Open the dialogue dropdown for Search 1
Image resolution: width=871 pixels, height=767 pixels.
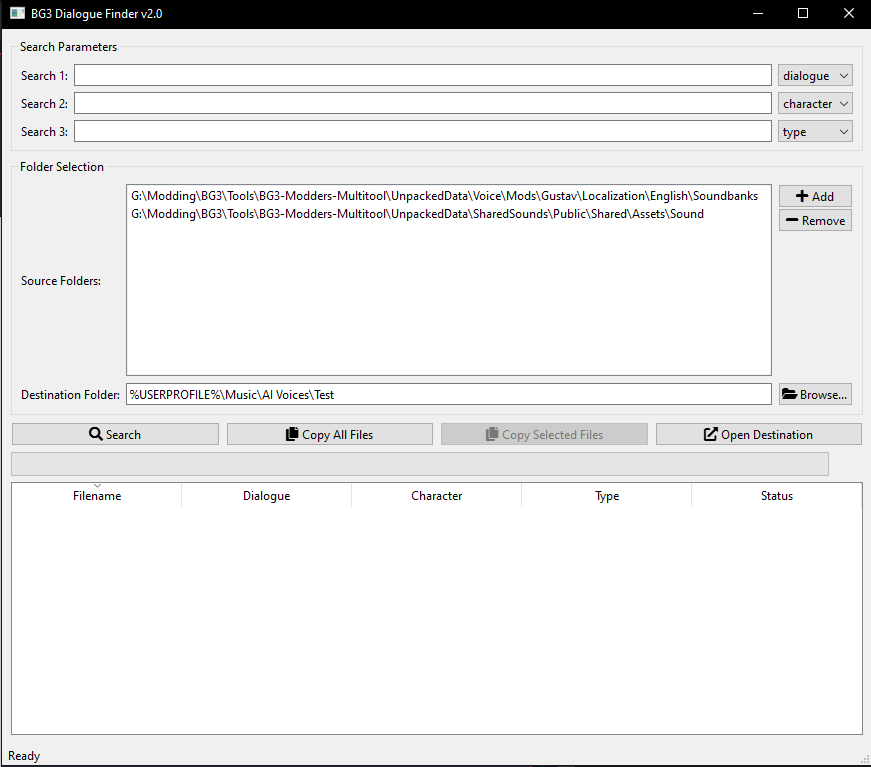coord(815,76)
